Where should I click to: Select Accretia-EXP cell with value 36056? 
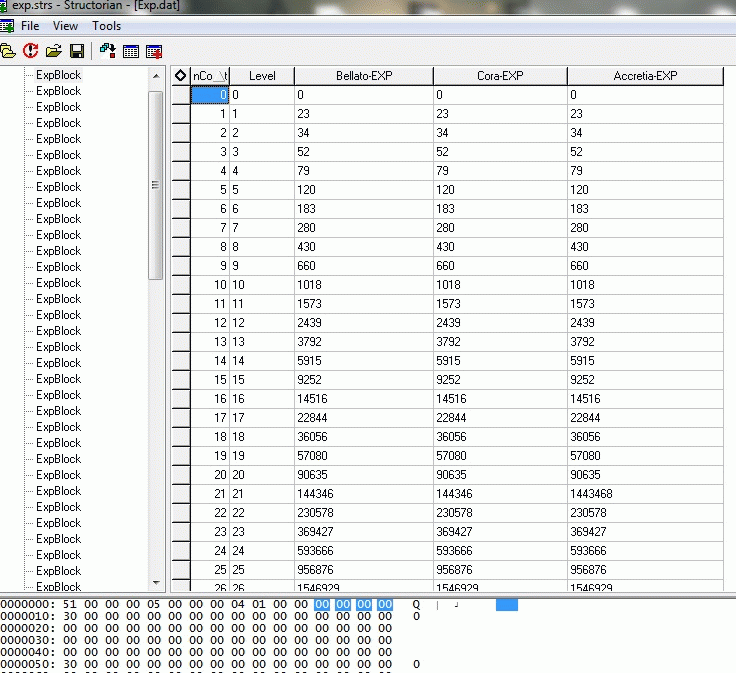pyautogui.click(x=645, y=437)
